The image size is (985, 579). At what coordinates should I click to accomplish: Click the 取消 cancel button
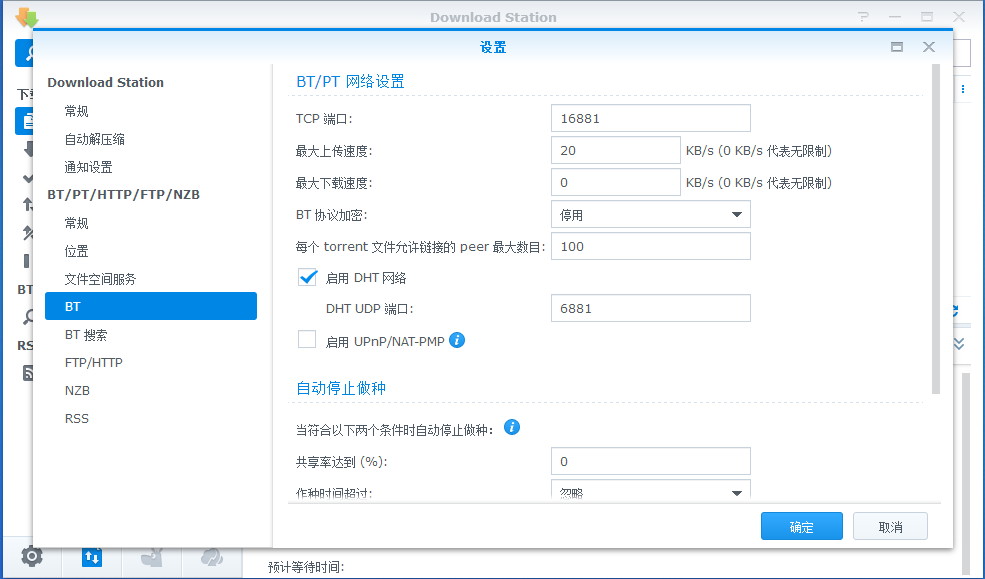(889, 525)
